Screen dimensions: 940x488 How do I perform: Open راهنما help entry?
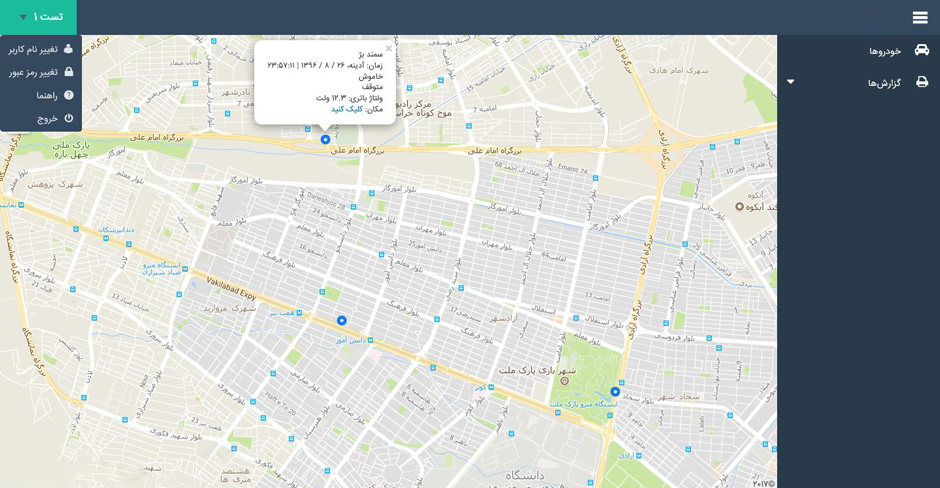pos(47,95)
